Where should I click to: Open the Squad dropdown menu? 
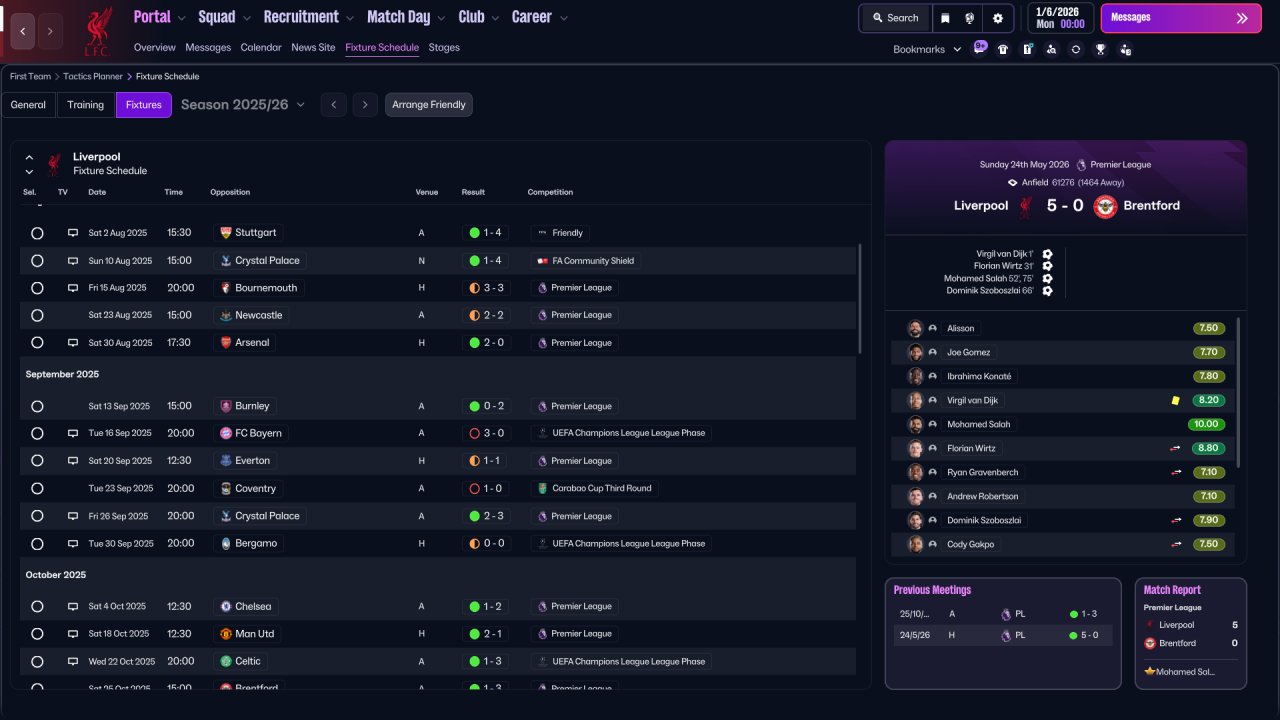(224, 17)
